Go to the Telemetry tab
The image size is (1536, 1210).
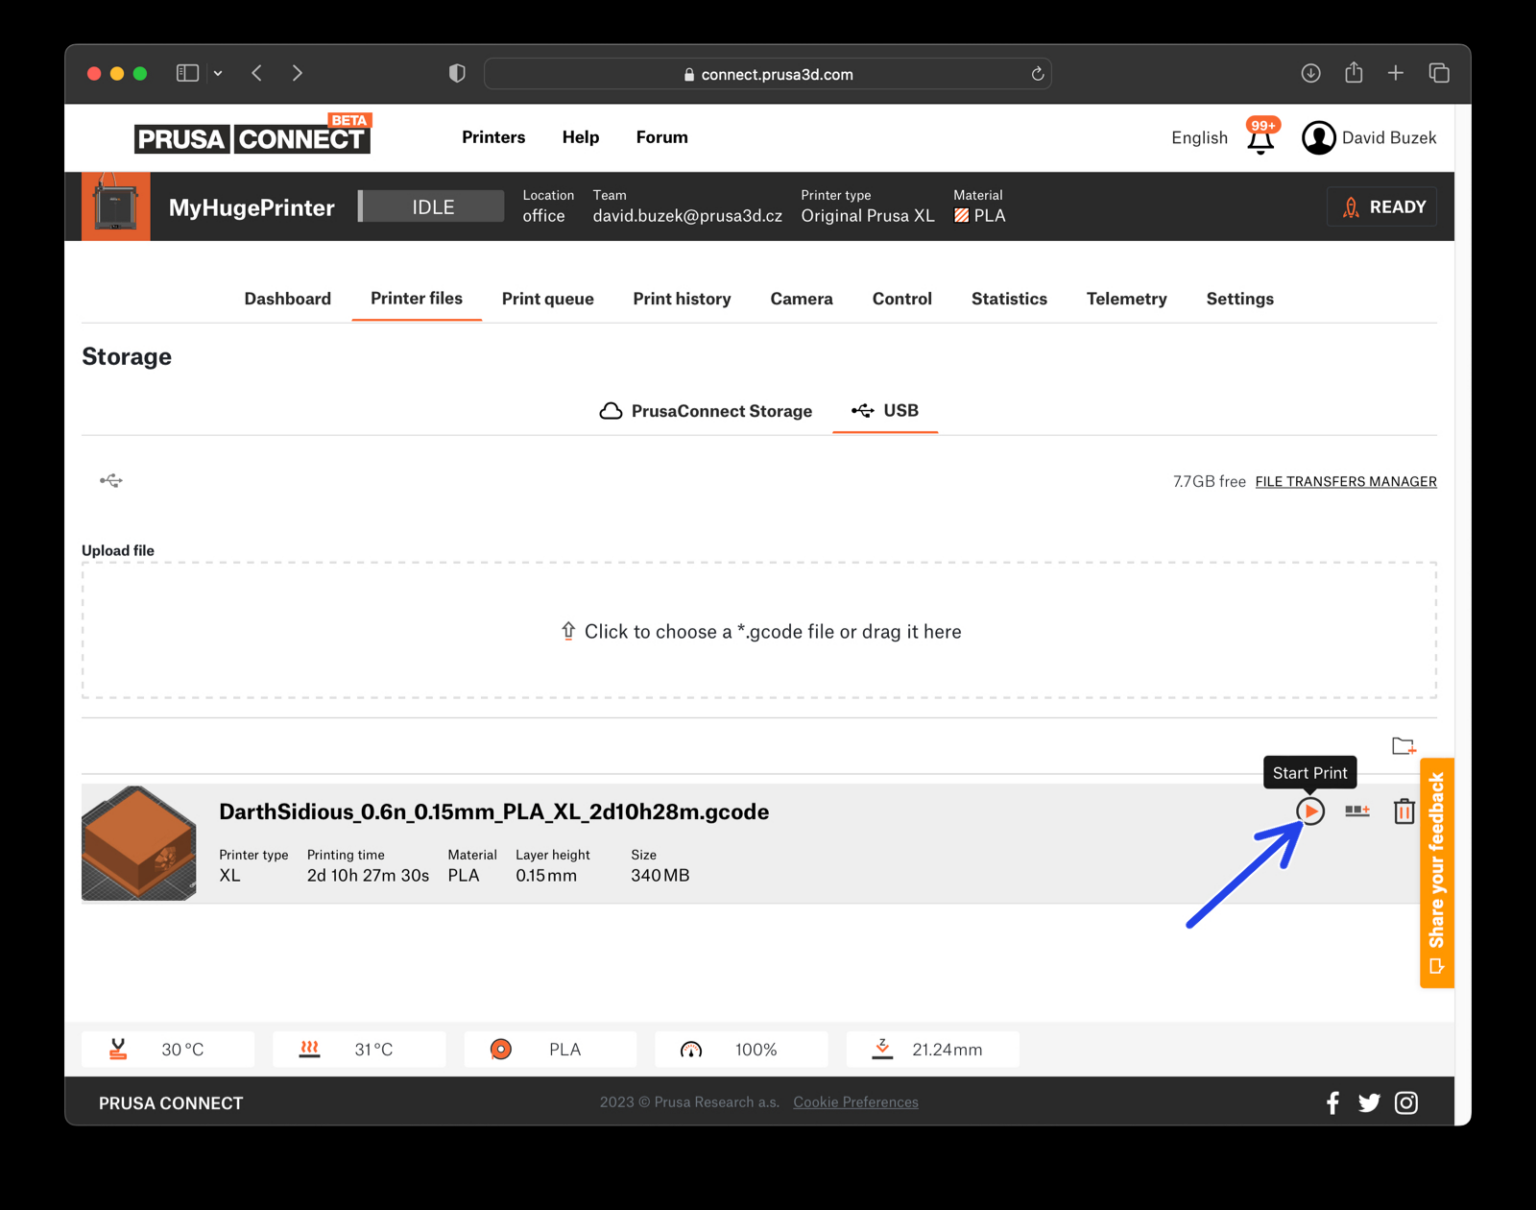[1126, 299]
